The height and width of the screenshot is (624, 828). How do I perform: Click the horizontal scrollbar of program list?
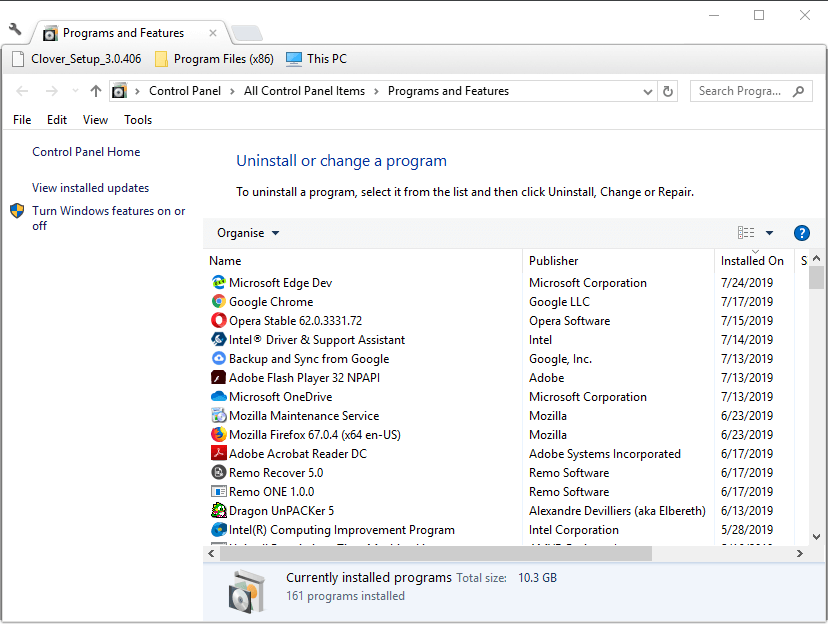[436, 554]
